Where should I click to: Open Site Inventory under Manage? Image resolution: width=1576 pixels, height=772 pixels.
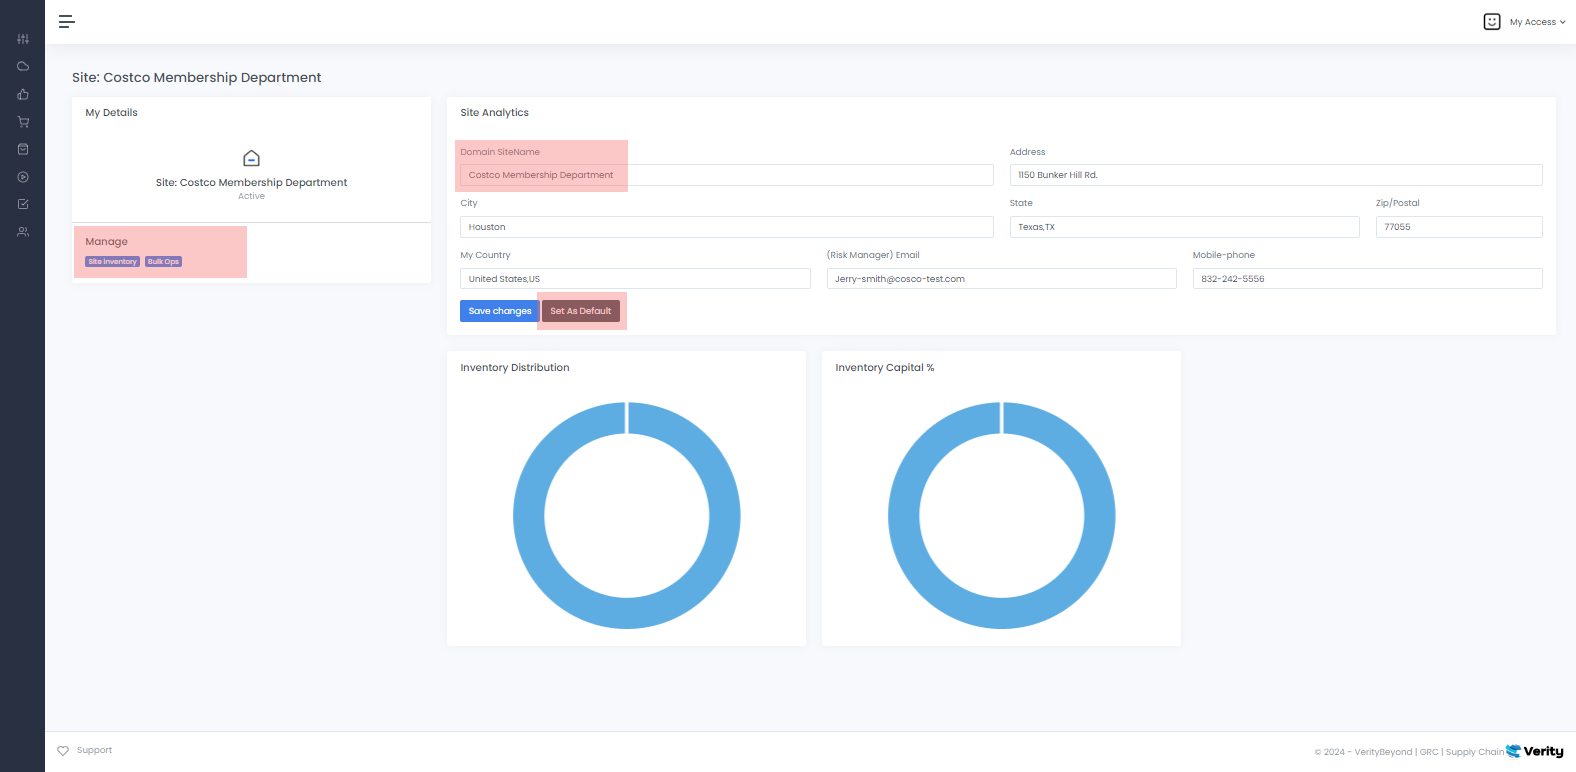(113, 262)
